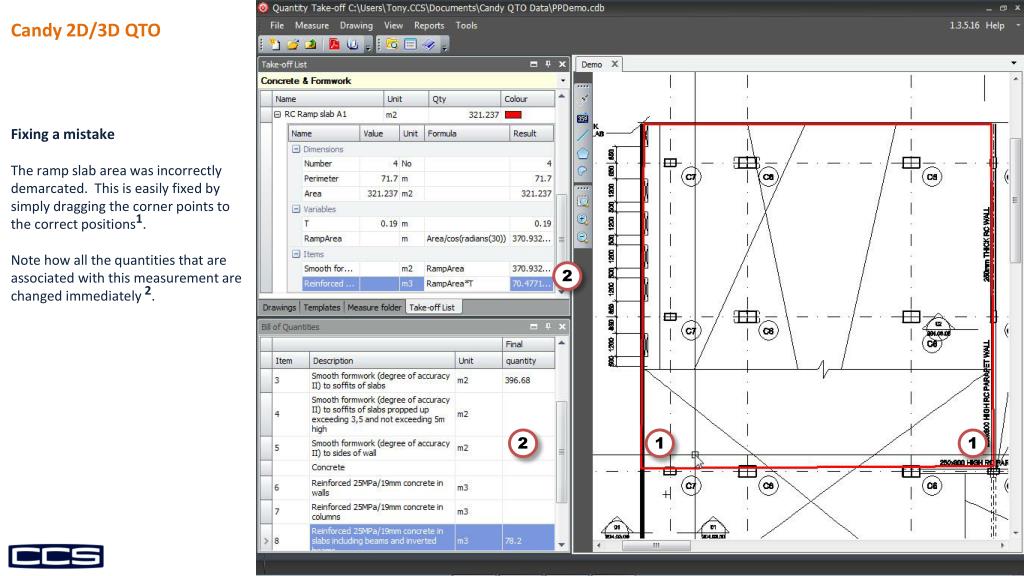The image size is (1024, 576).
Task: Switch to the Templates tab
Action: point(322,307)
